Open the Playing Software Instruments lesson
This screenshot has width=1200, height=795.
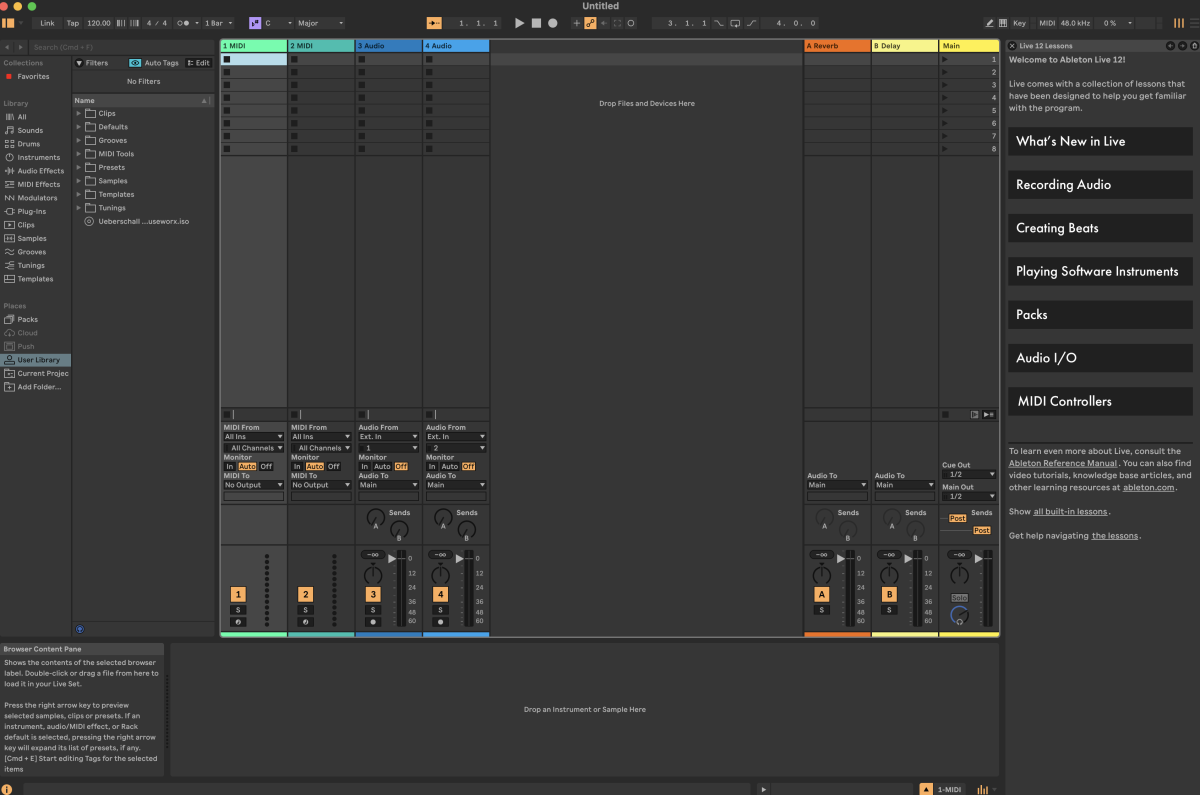[1100, 271]
